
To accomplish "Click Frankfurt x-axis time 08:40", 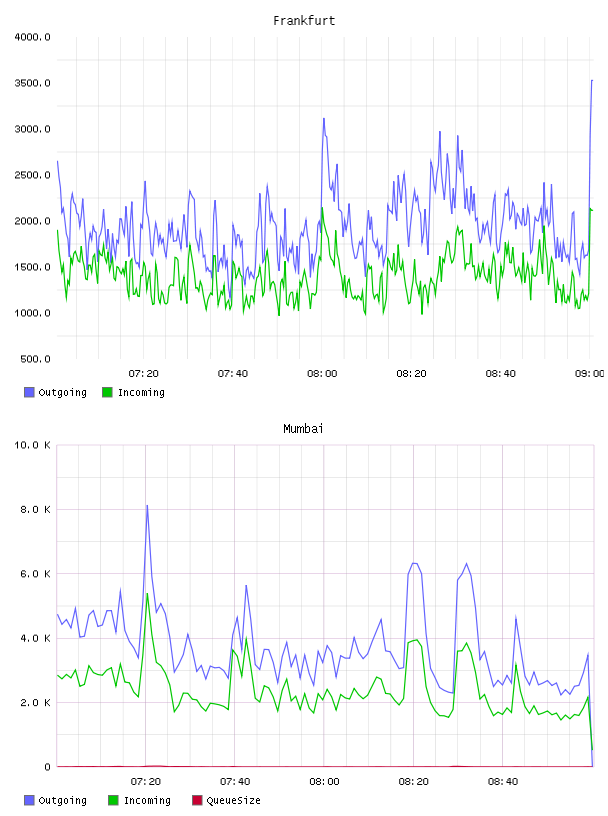I will click(501, 374).
